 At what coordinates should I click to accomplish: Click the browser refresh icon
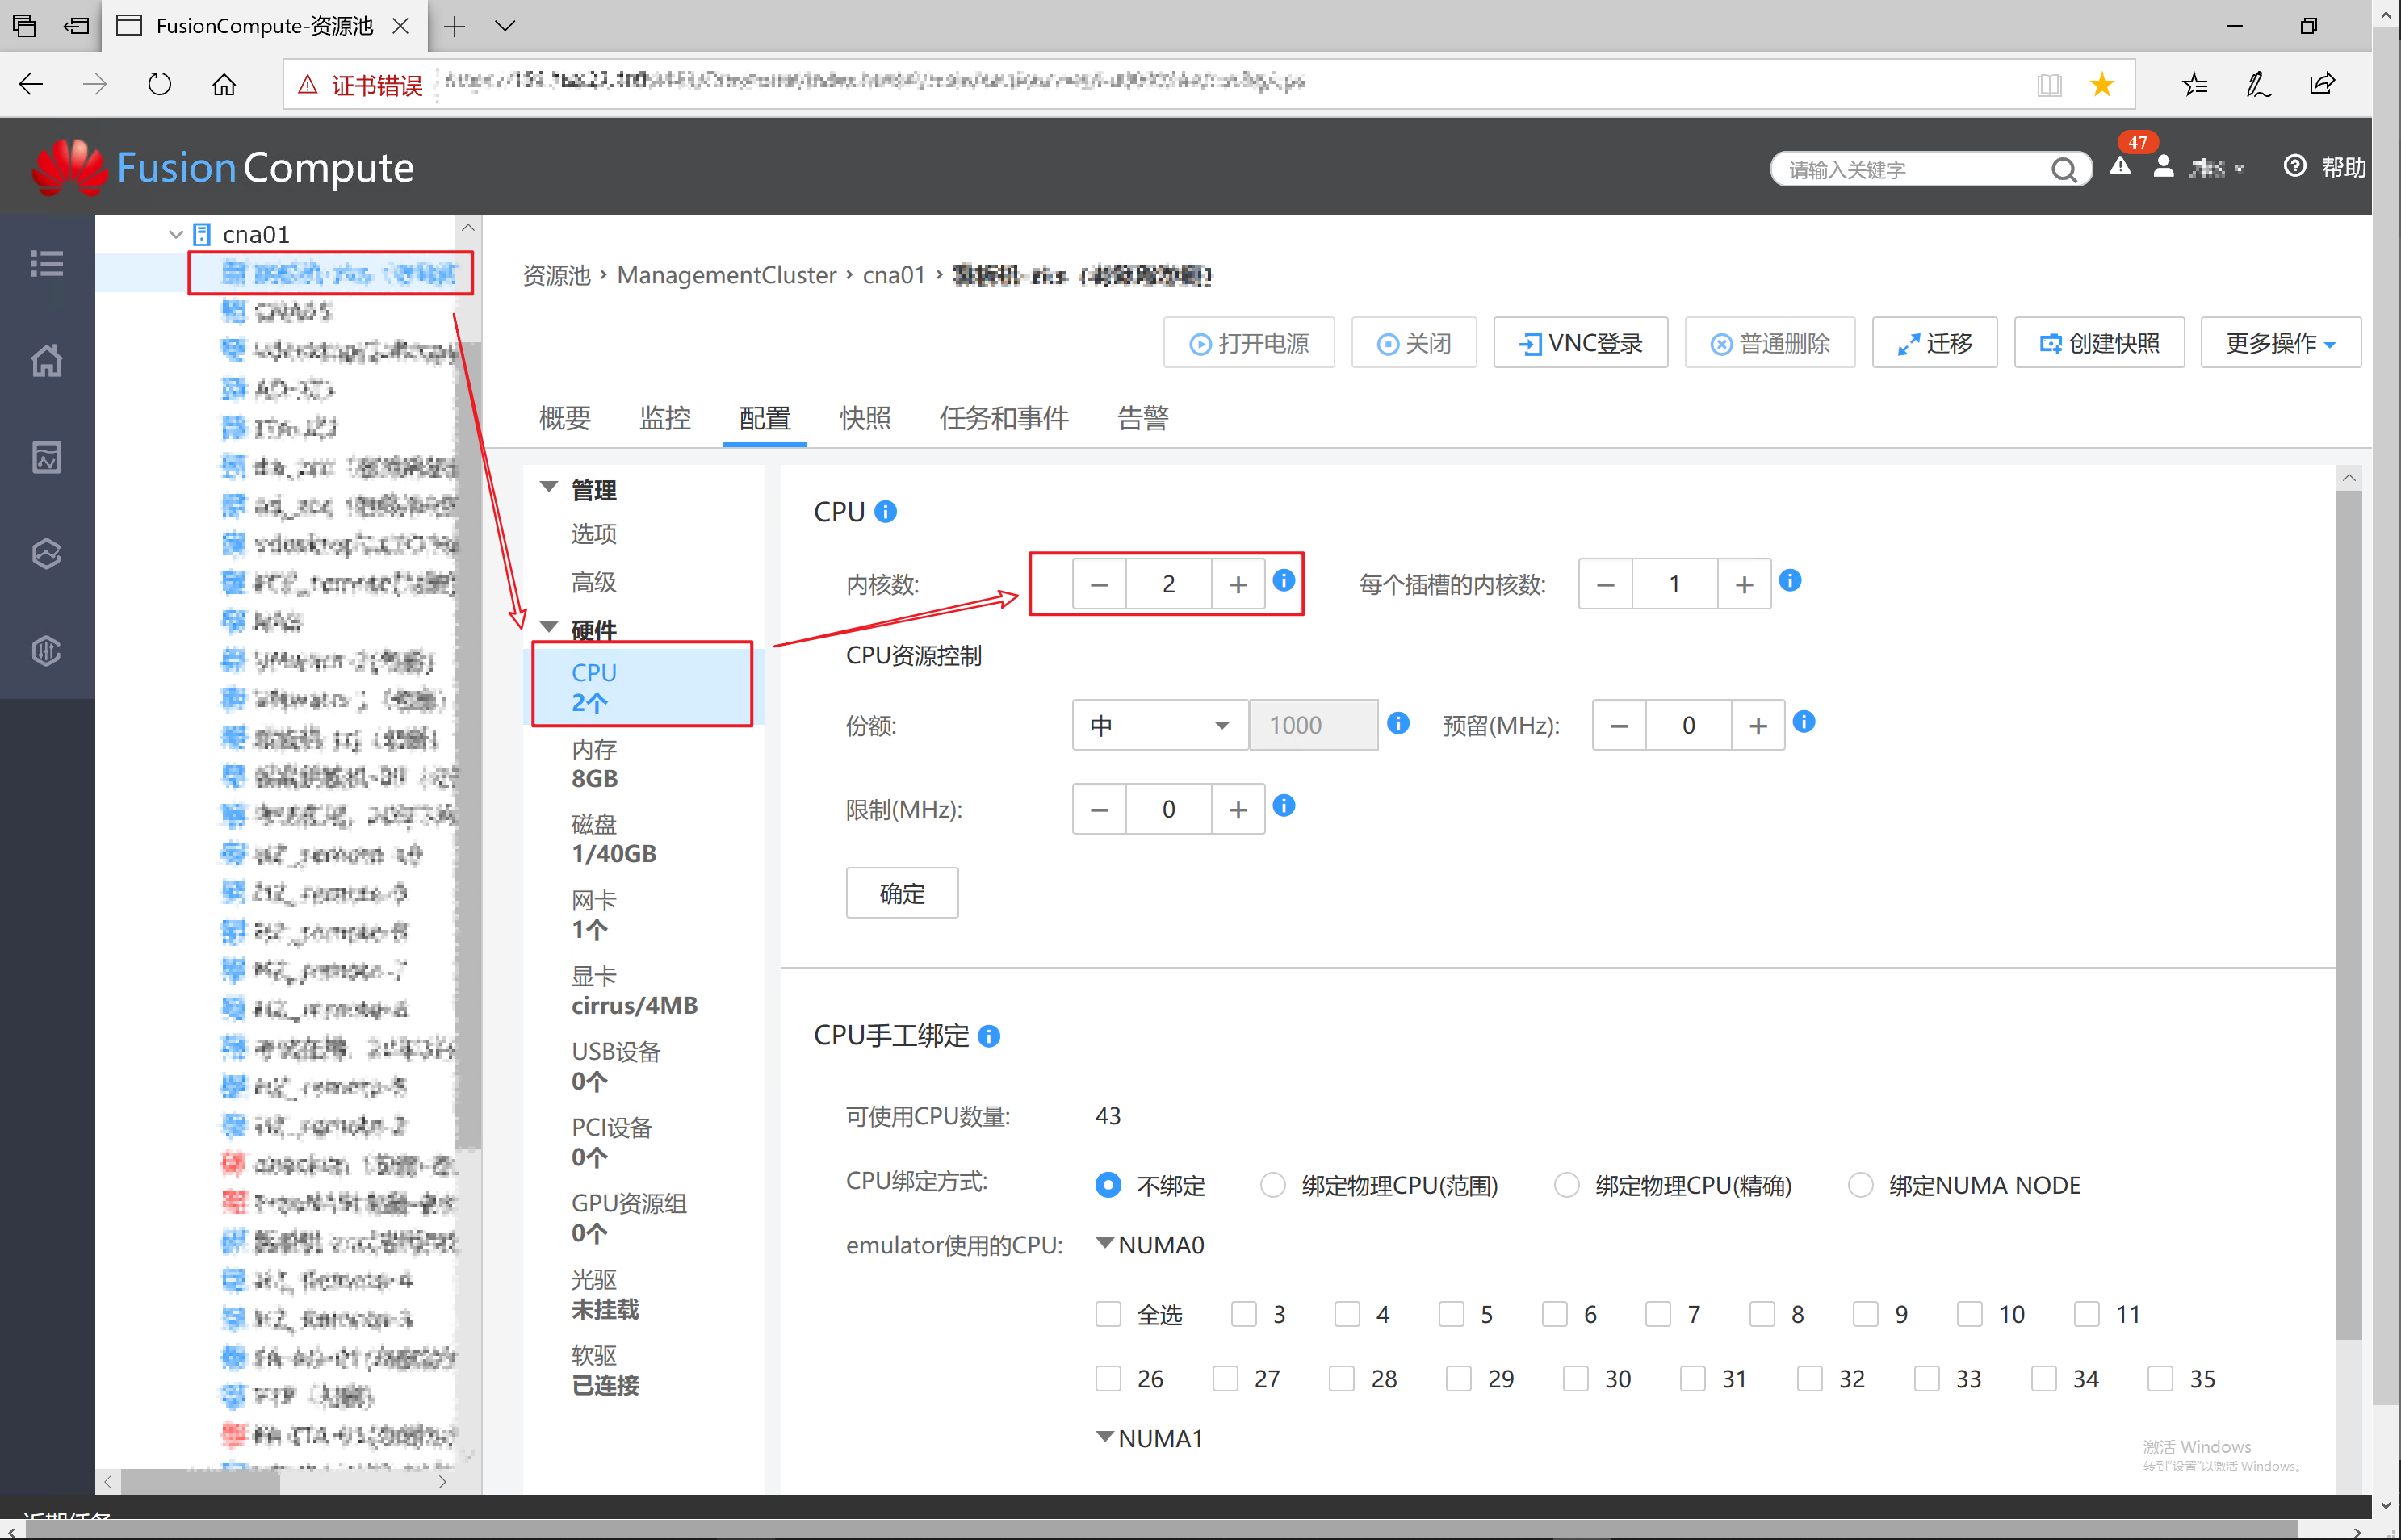point(160,84)
